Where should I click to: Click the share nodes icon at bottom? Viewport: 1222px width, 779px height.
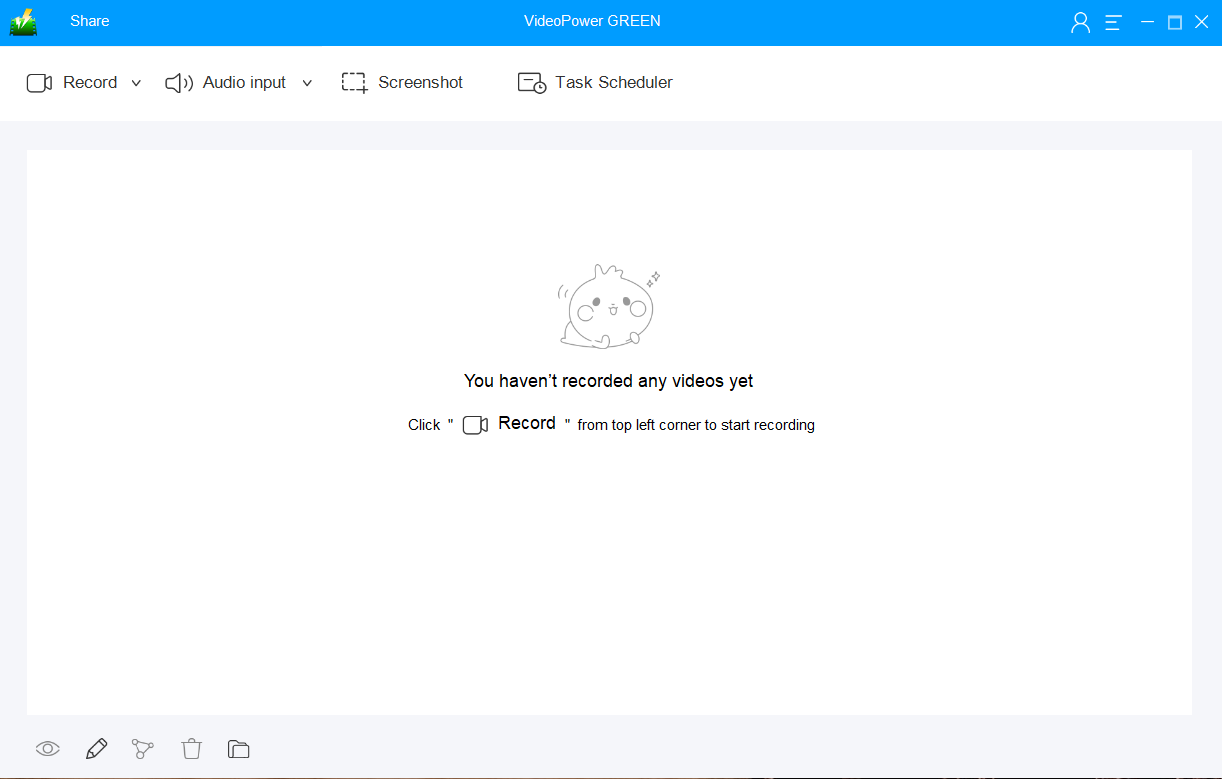(x=143, y=749)
